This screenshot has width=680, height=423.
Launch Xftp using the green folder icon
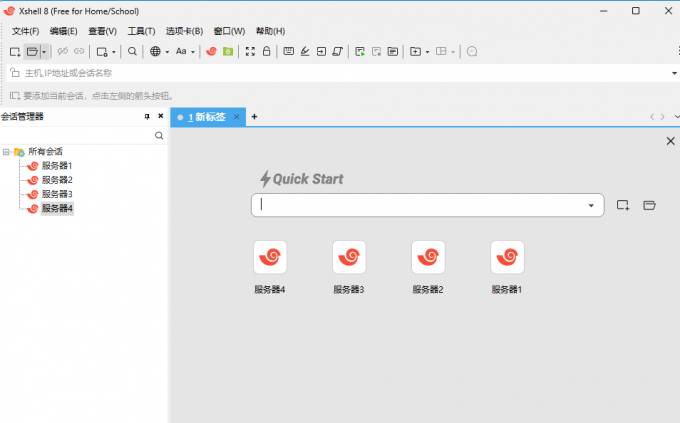click(228, 51)
